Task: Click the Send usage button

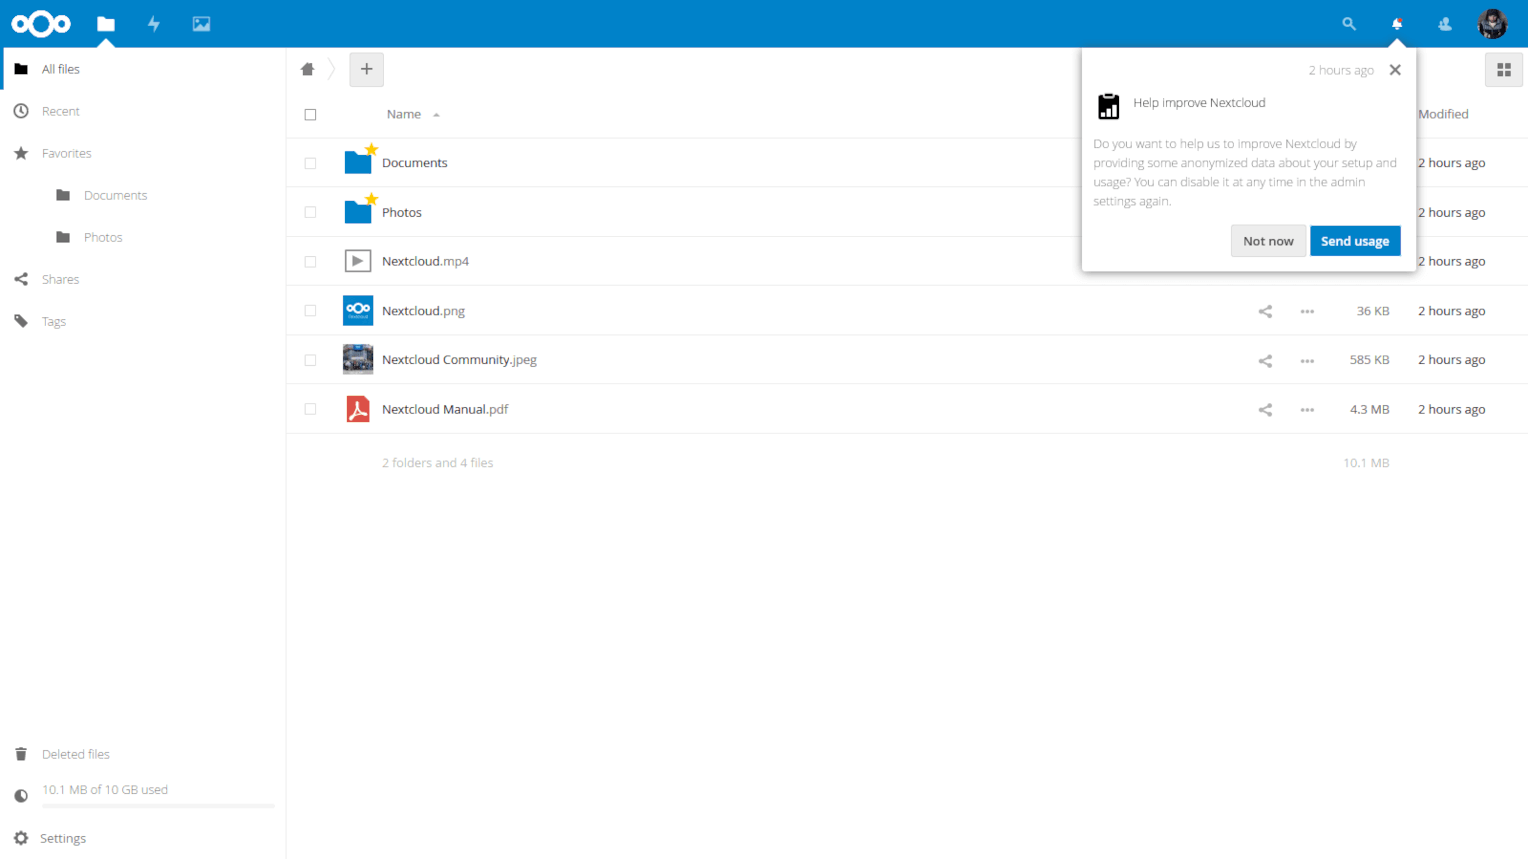Action: coord(1355,241)
